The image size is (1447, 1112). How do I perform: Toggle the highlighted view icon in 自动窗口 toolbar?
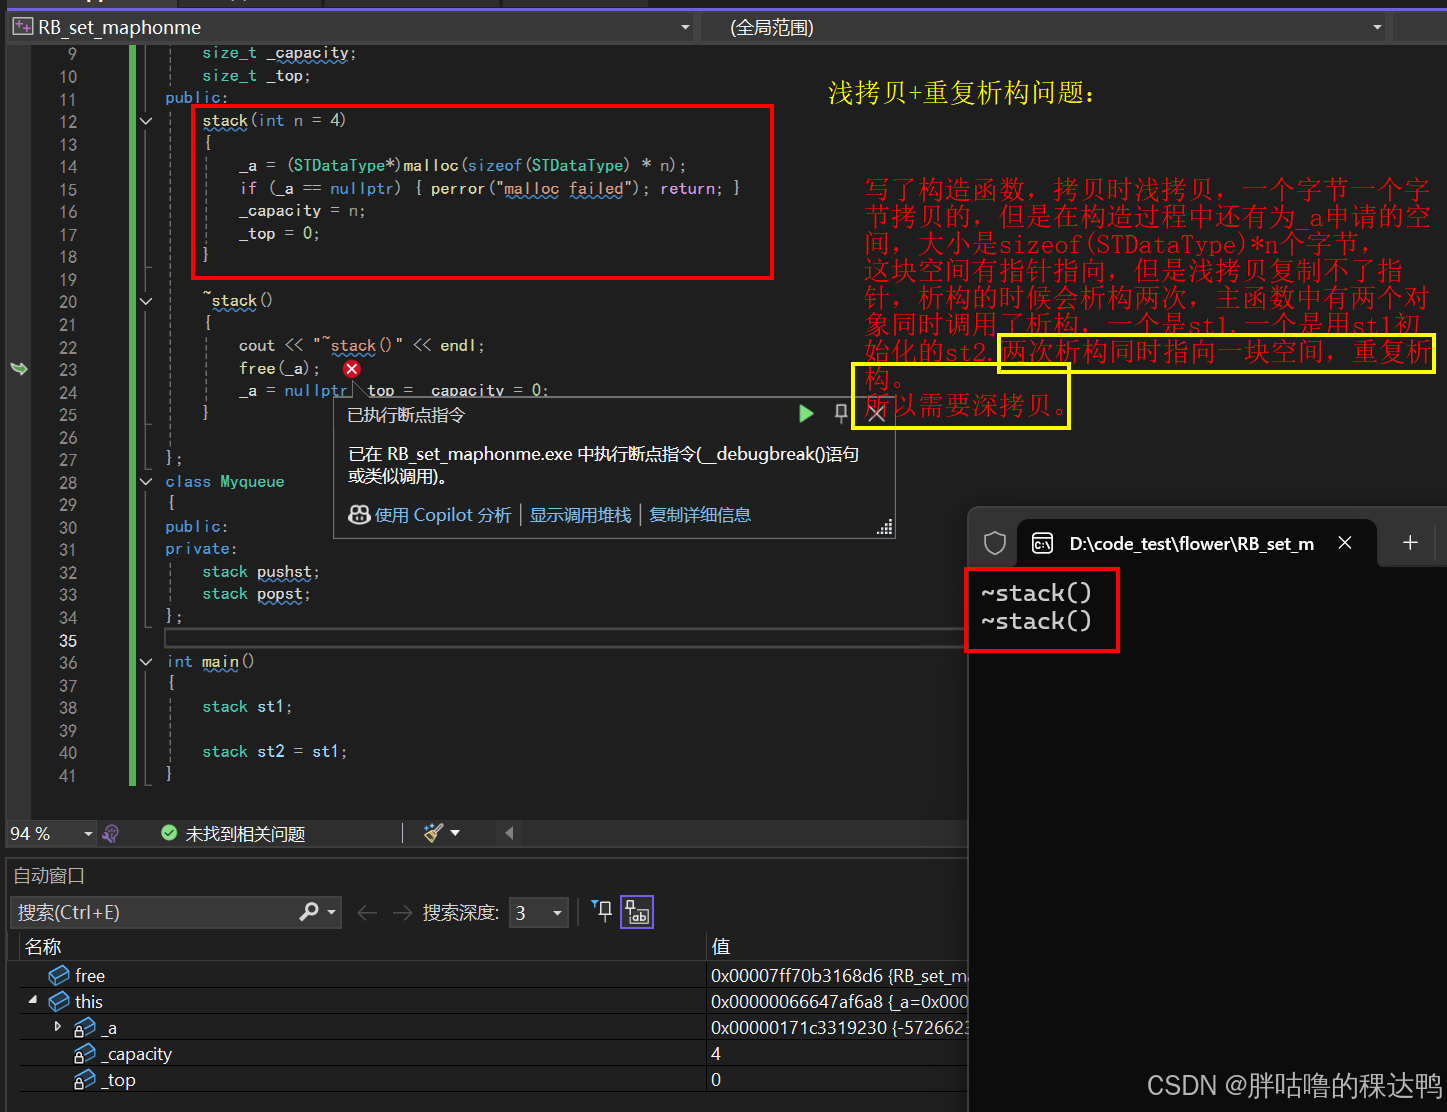[637, 911]
